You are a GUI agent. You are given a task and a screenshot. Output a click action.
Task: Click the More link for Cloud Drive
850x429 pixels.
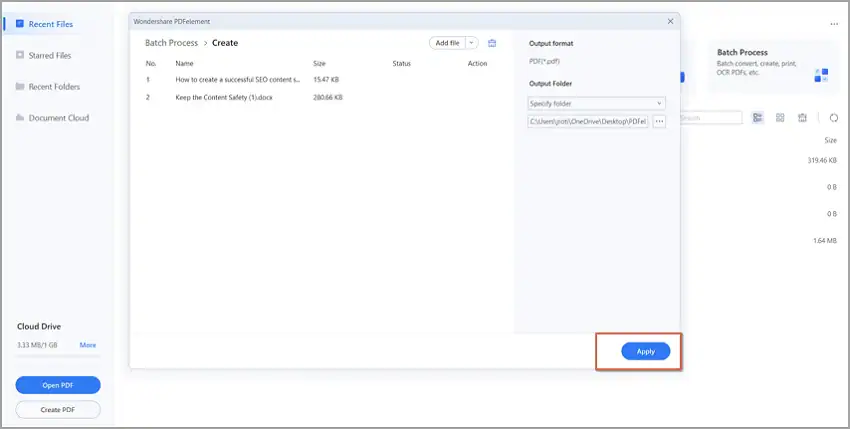tap(88, 345)
